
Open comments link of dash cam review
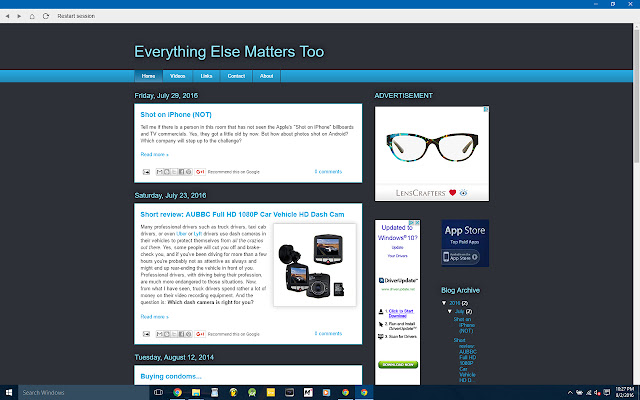(328, 333)
